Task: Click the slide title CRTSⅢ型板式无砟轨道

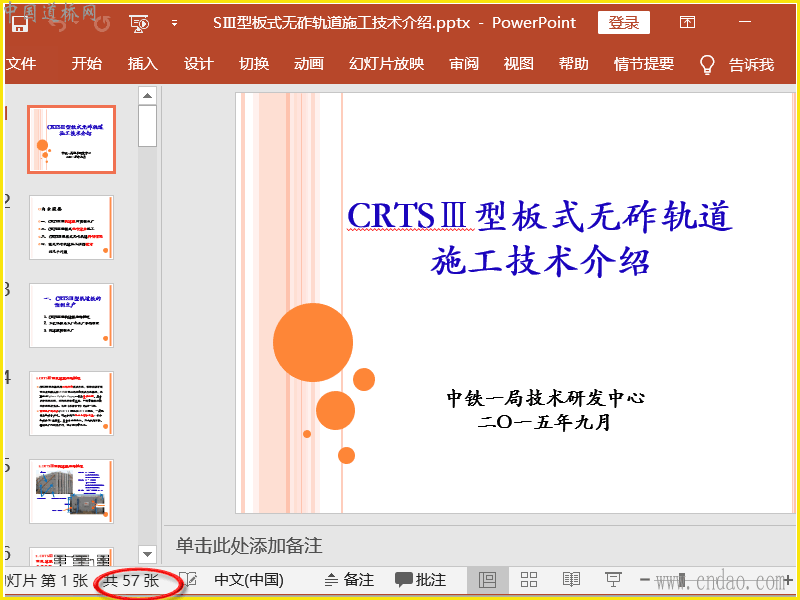Action: (x=540, y=216)
